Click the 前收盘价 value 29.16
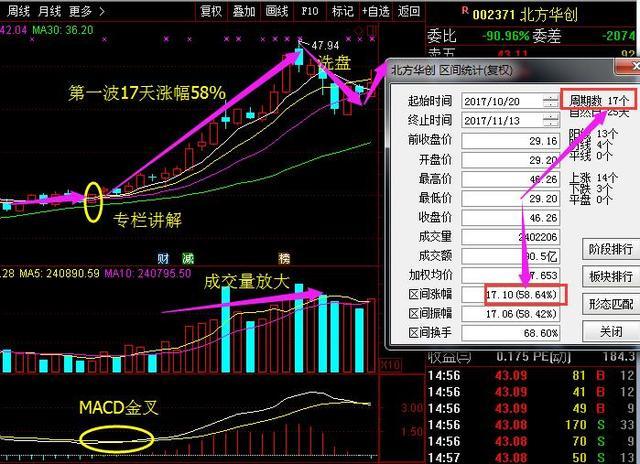 (511, 141)
